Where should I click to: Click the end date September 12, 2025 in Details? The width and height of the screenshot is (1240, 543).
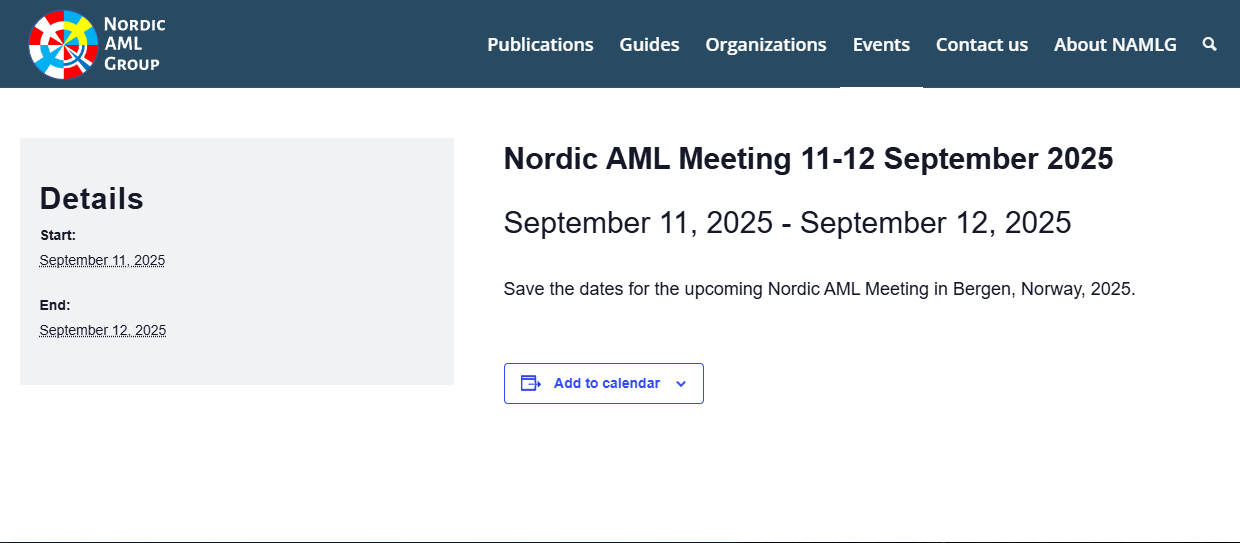[x=103, y=330]
